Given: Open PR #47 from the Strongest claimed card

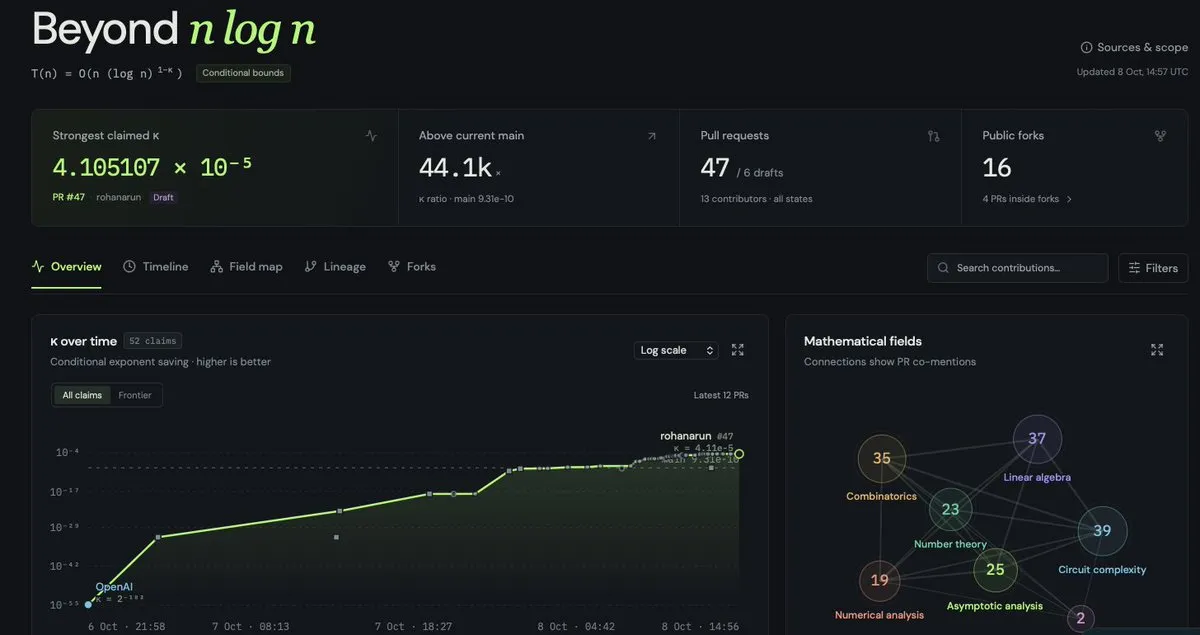Looking at the screenshot, I should [x=69, y=197].
